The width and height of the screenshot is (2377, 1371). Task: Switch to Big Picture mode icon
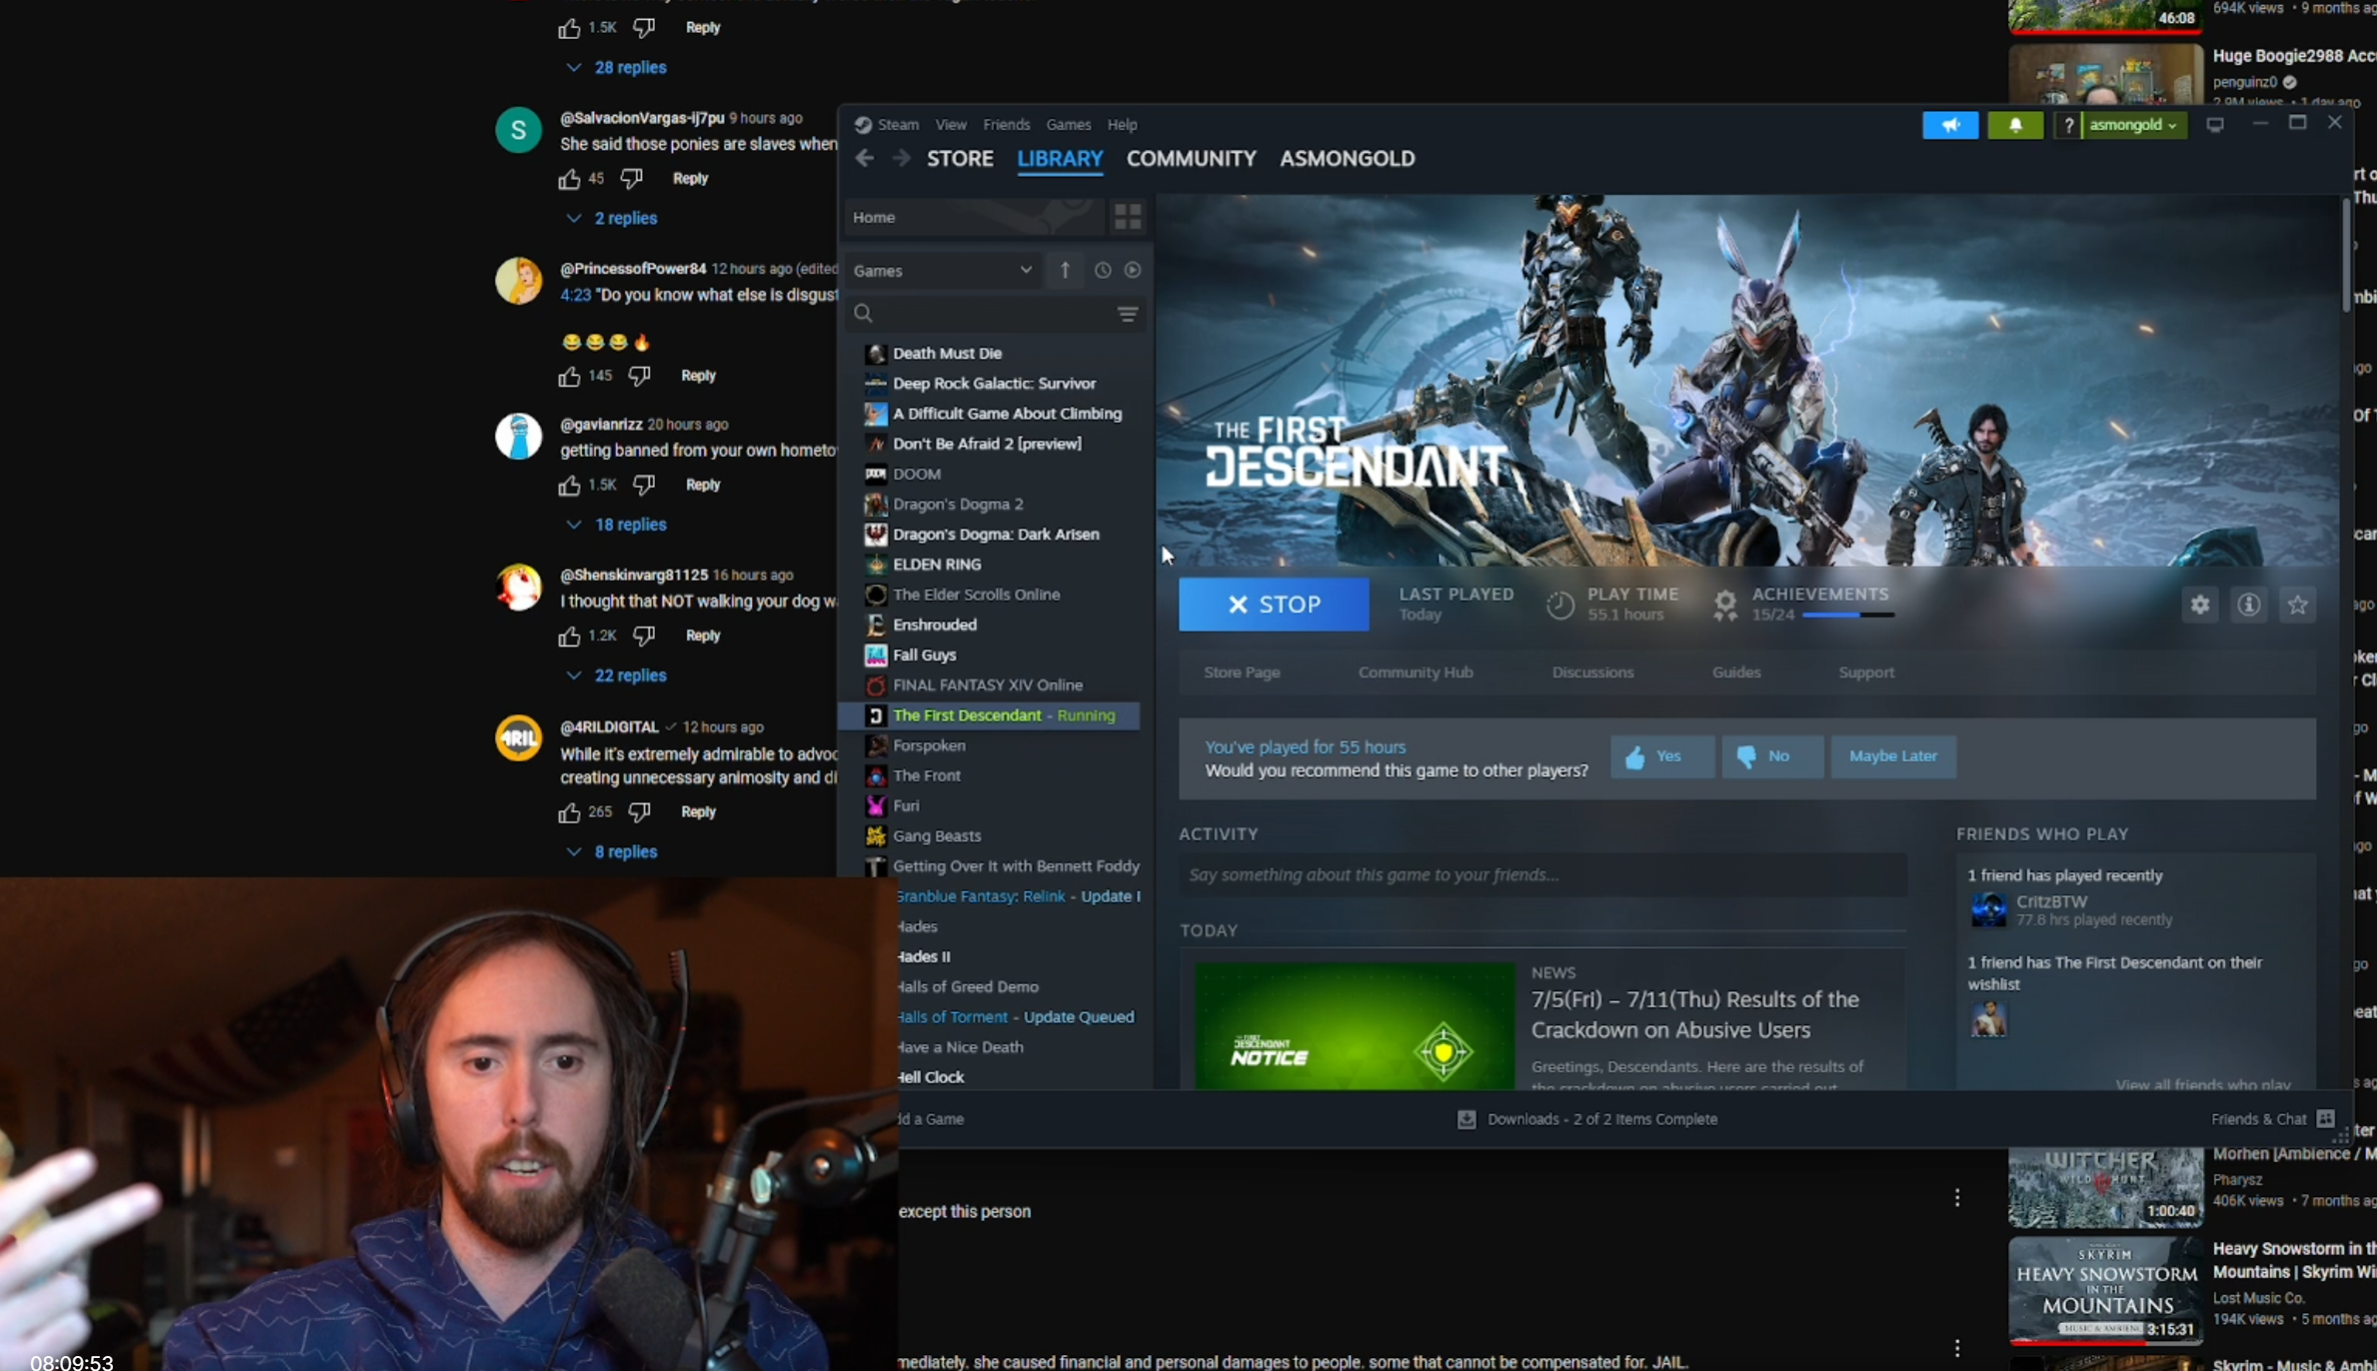click(x=2215, y=125)
